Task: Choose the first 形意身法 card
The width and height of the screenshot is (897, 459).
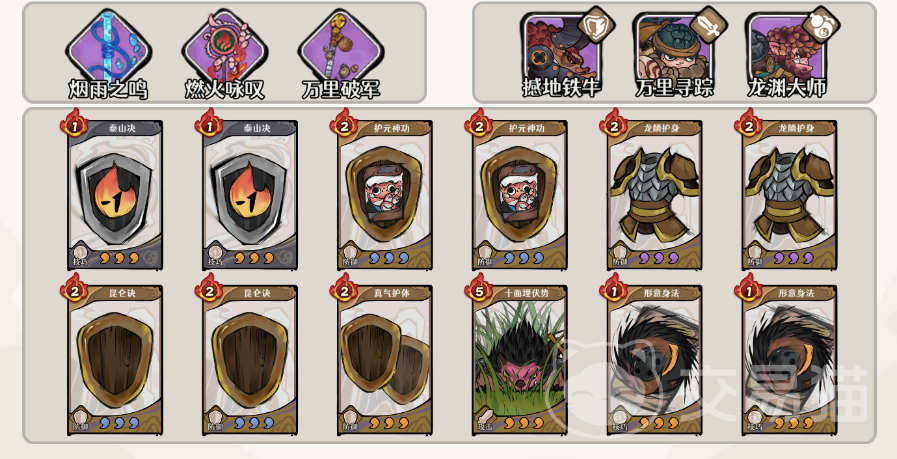Action: point(655,360)
